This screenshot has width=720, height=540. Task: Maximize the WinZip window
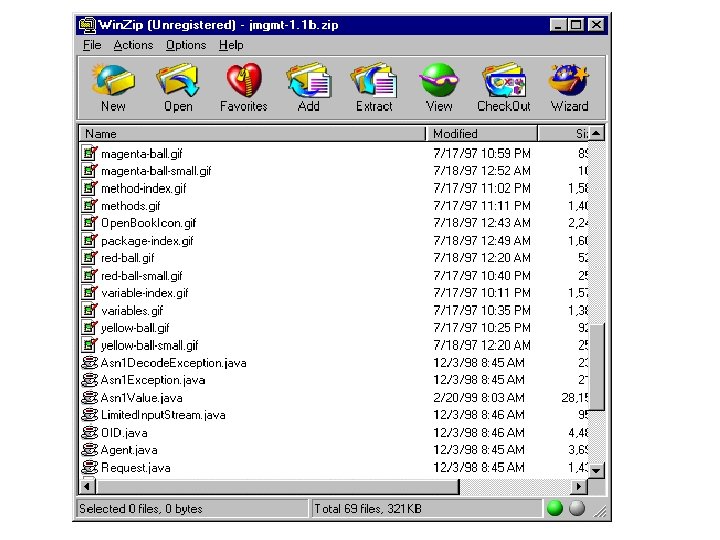[x=575, y=24]
